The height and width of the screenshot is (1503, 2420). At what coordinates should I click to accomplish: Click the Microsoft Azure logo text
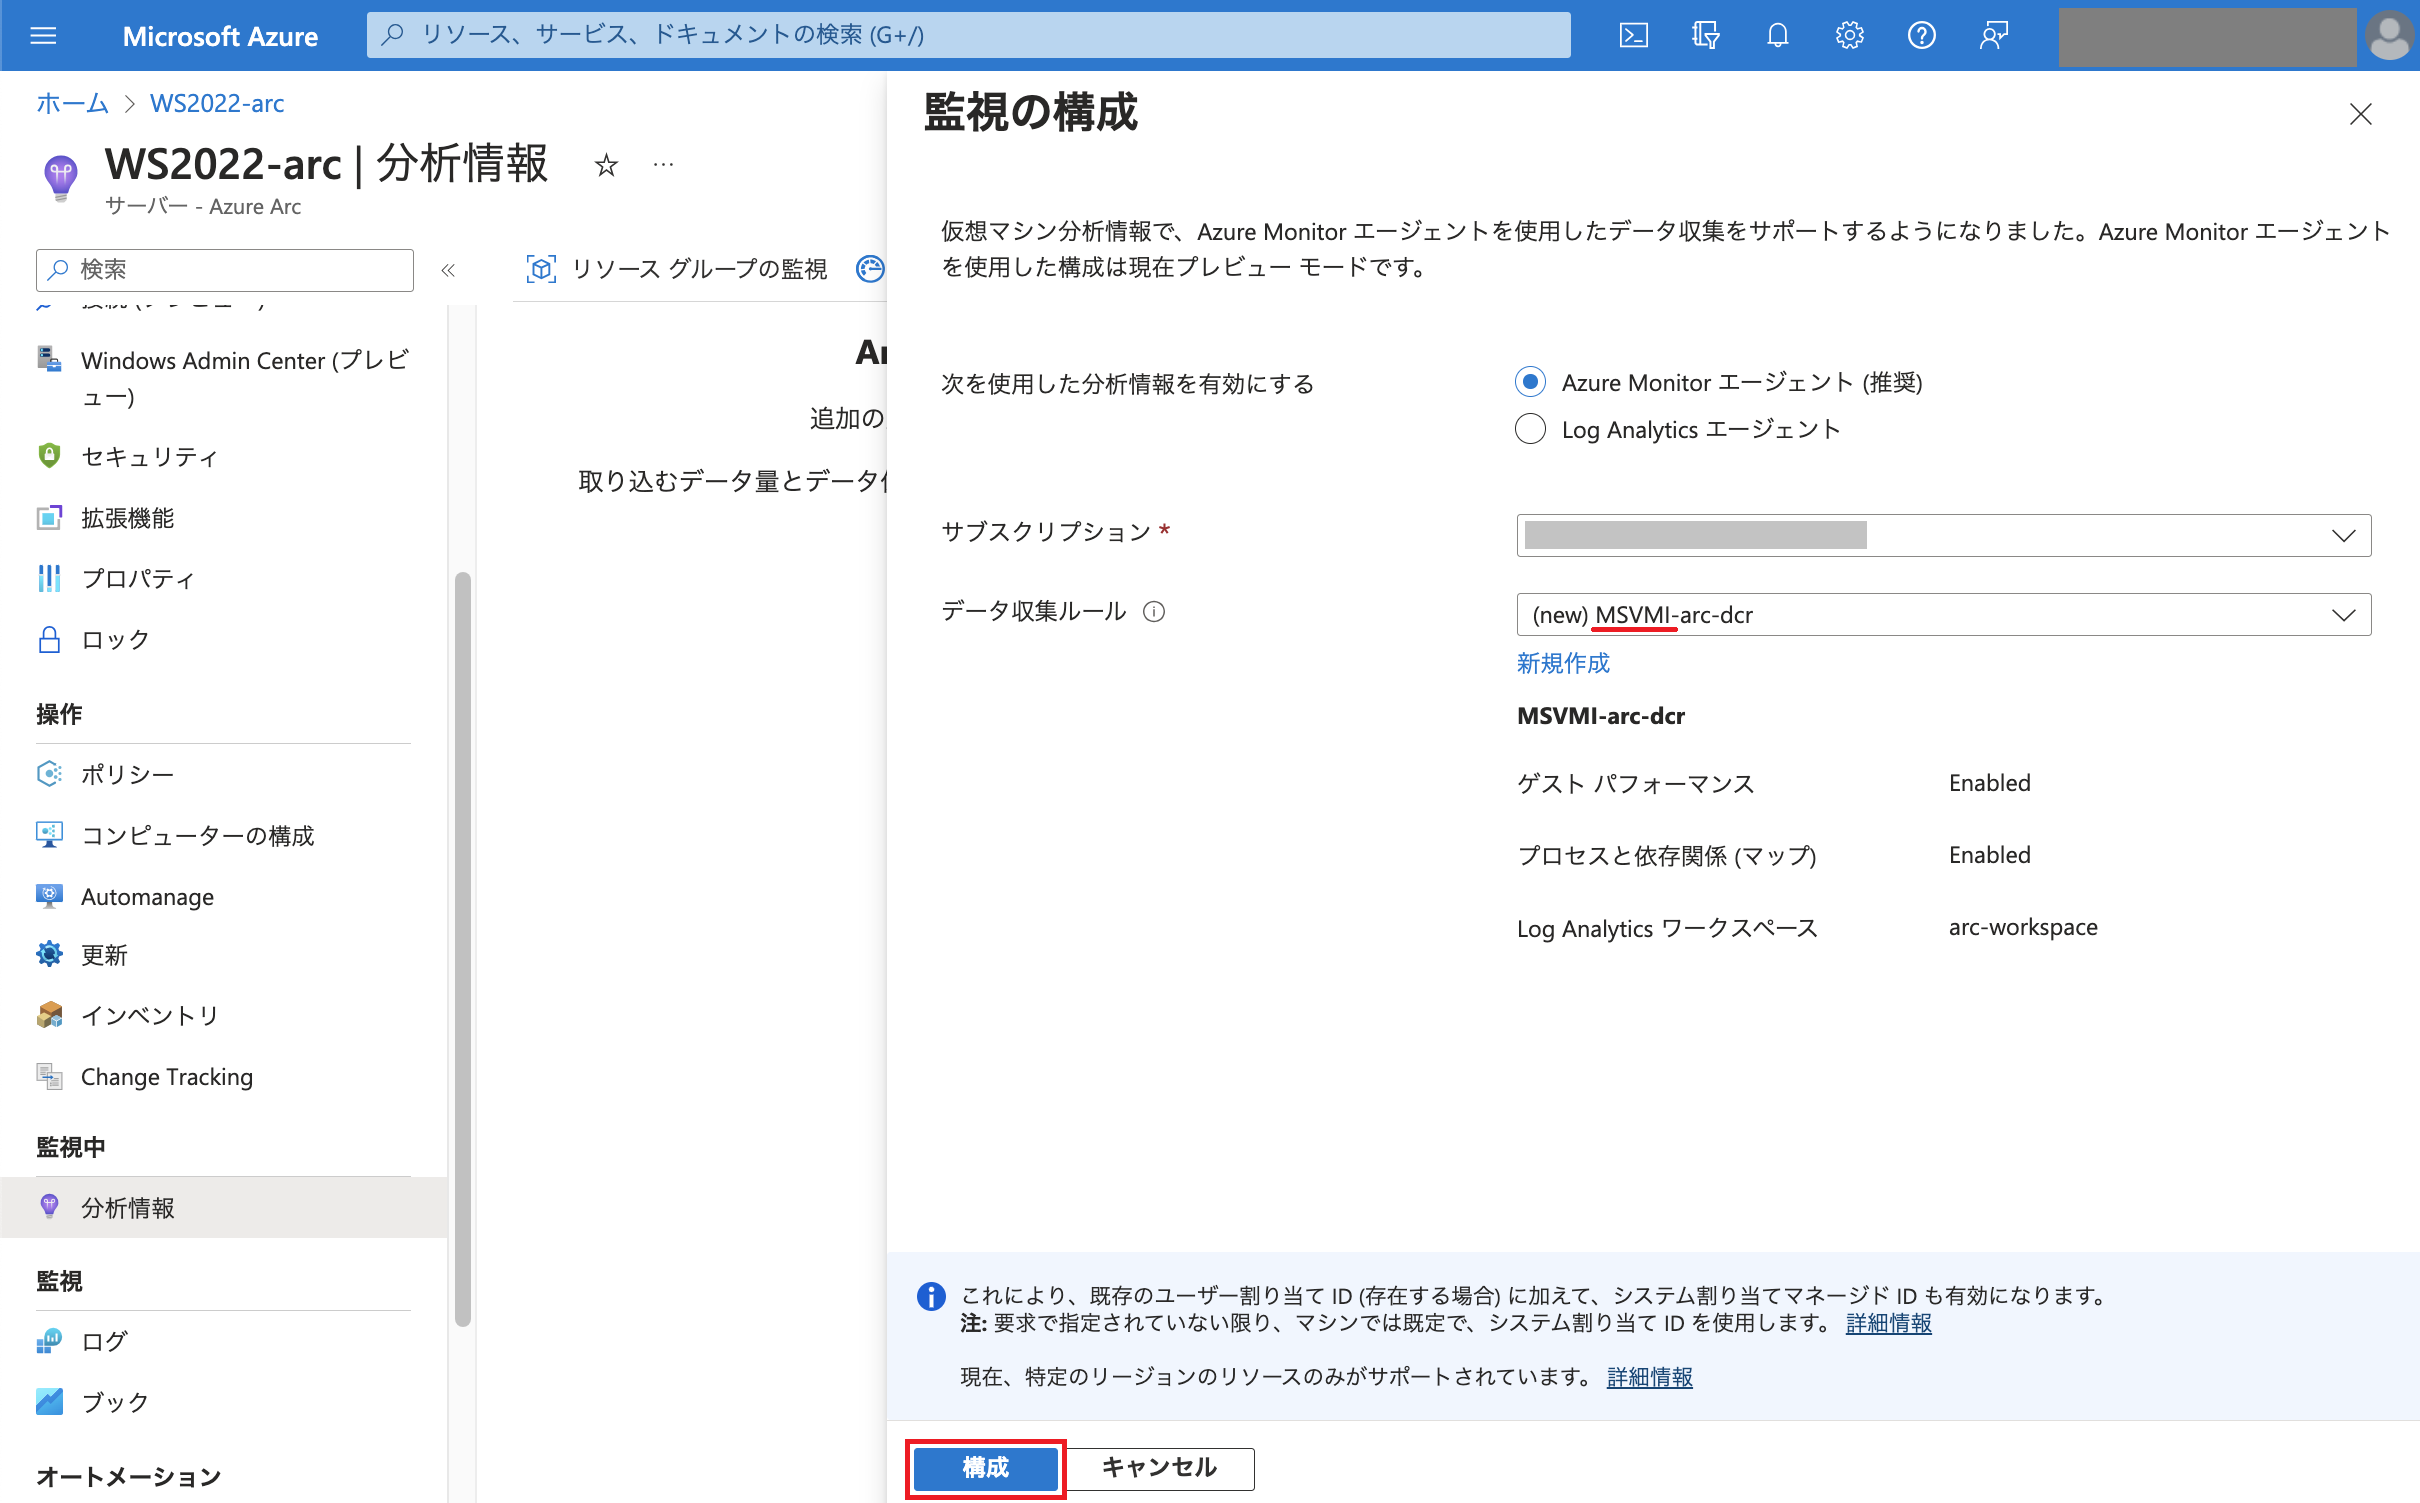coord(220,37)
